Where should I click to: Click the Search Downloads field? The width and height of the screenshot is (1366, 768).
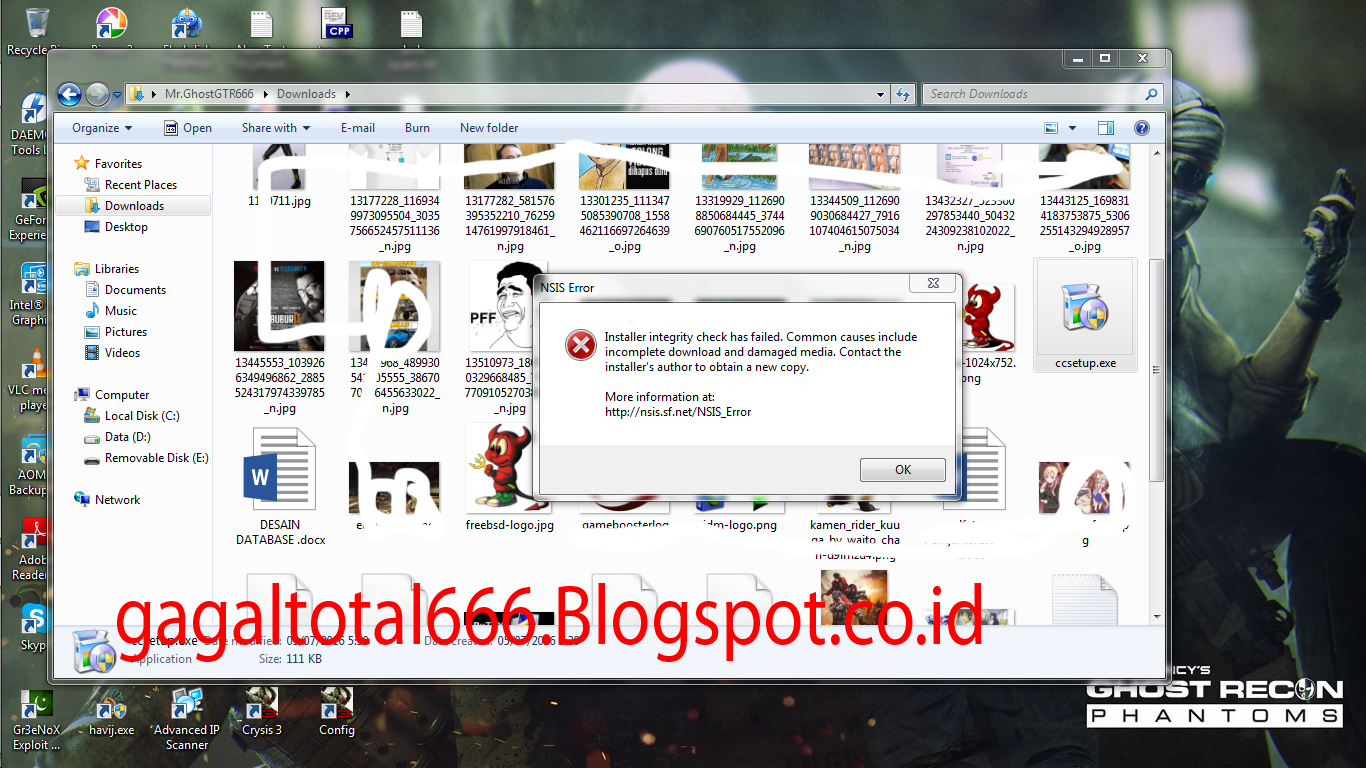1040,93
